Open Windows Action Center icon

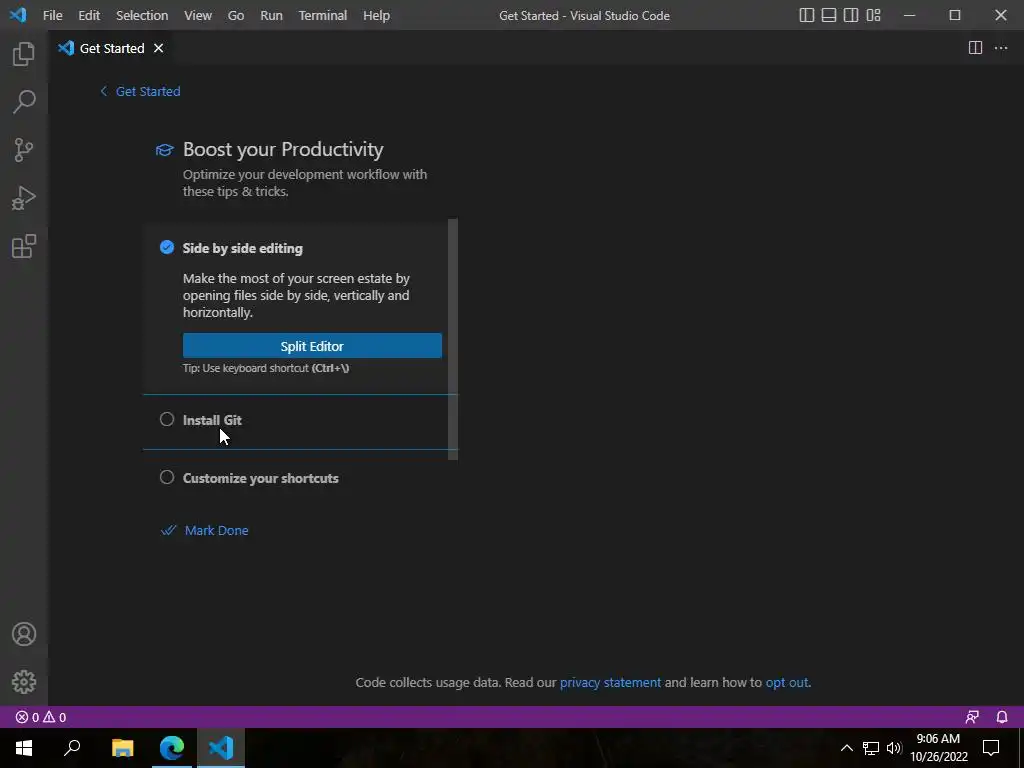pos(991,748)
